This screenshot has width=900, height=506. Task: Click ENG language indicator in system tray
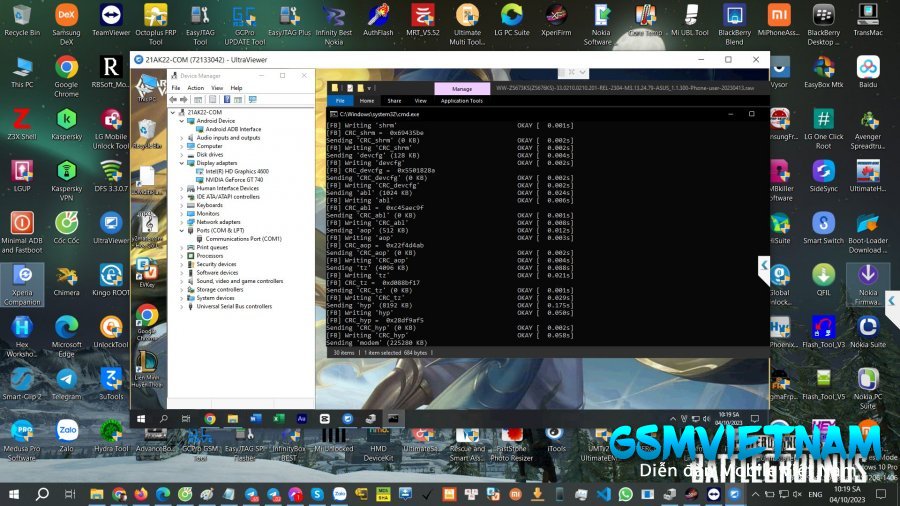click(815, 494)
